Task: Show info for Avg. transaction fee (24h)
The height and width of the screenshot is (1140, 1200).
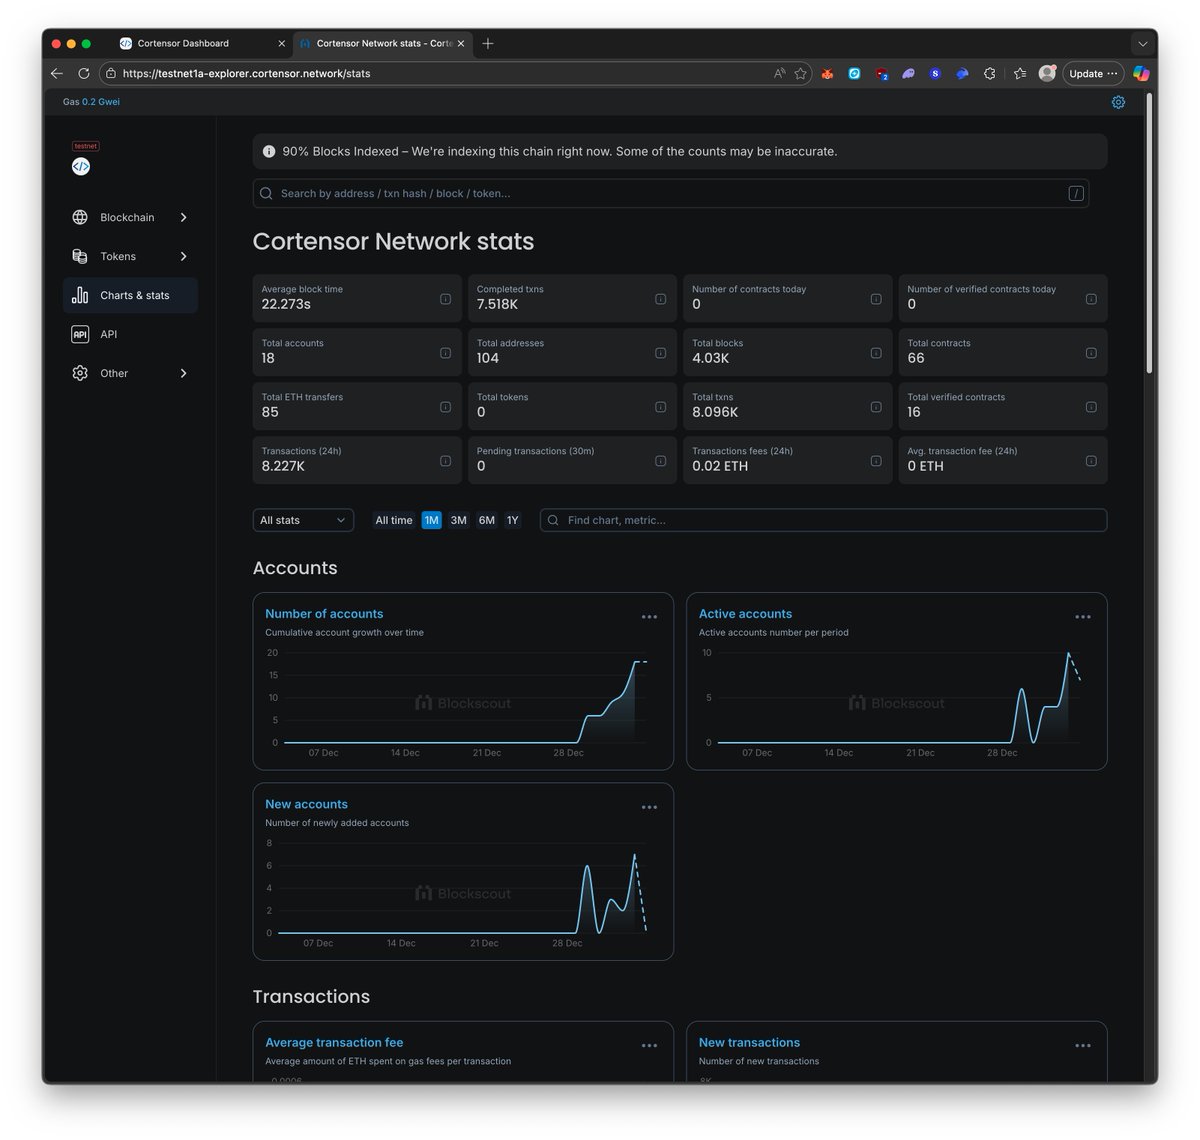Action: point(1091,461)
